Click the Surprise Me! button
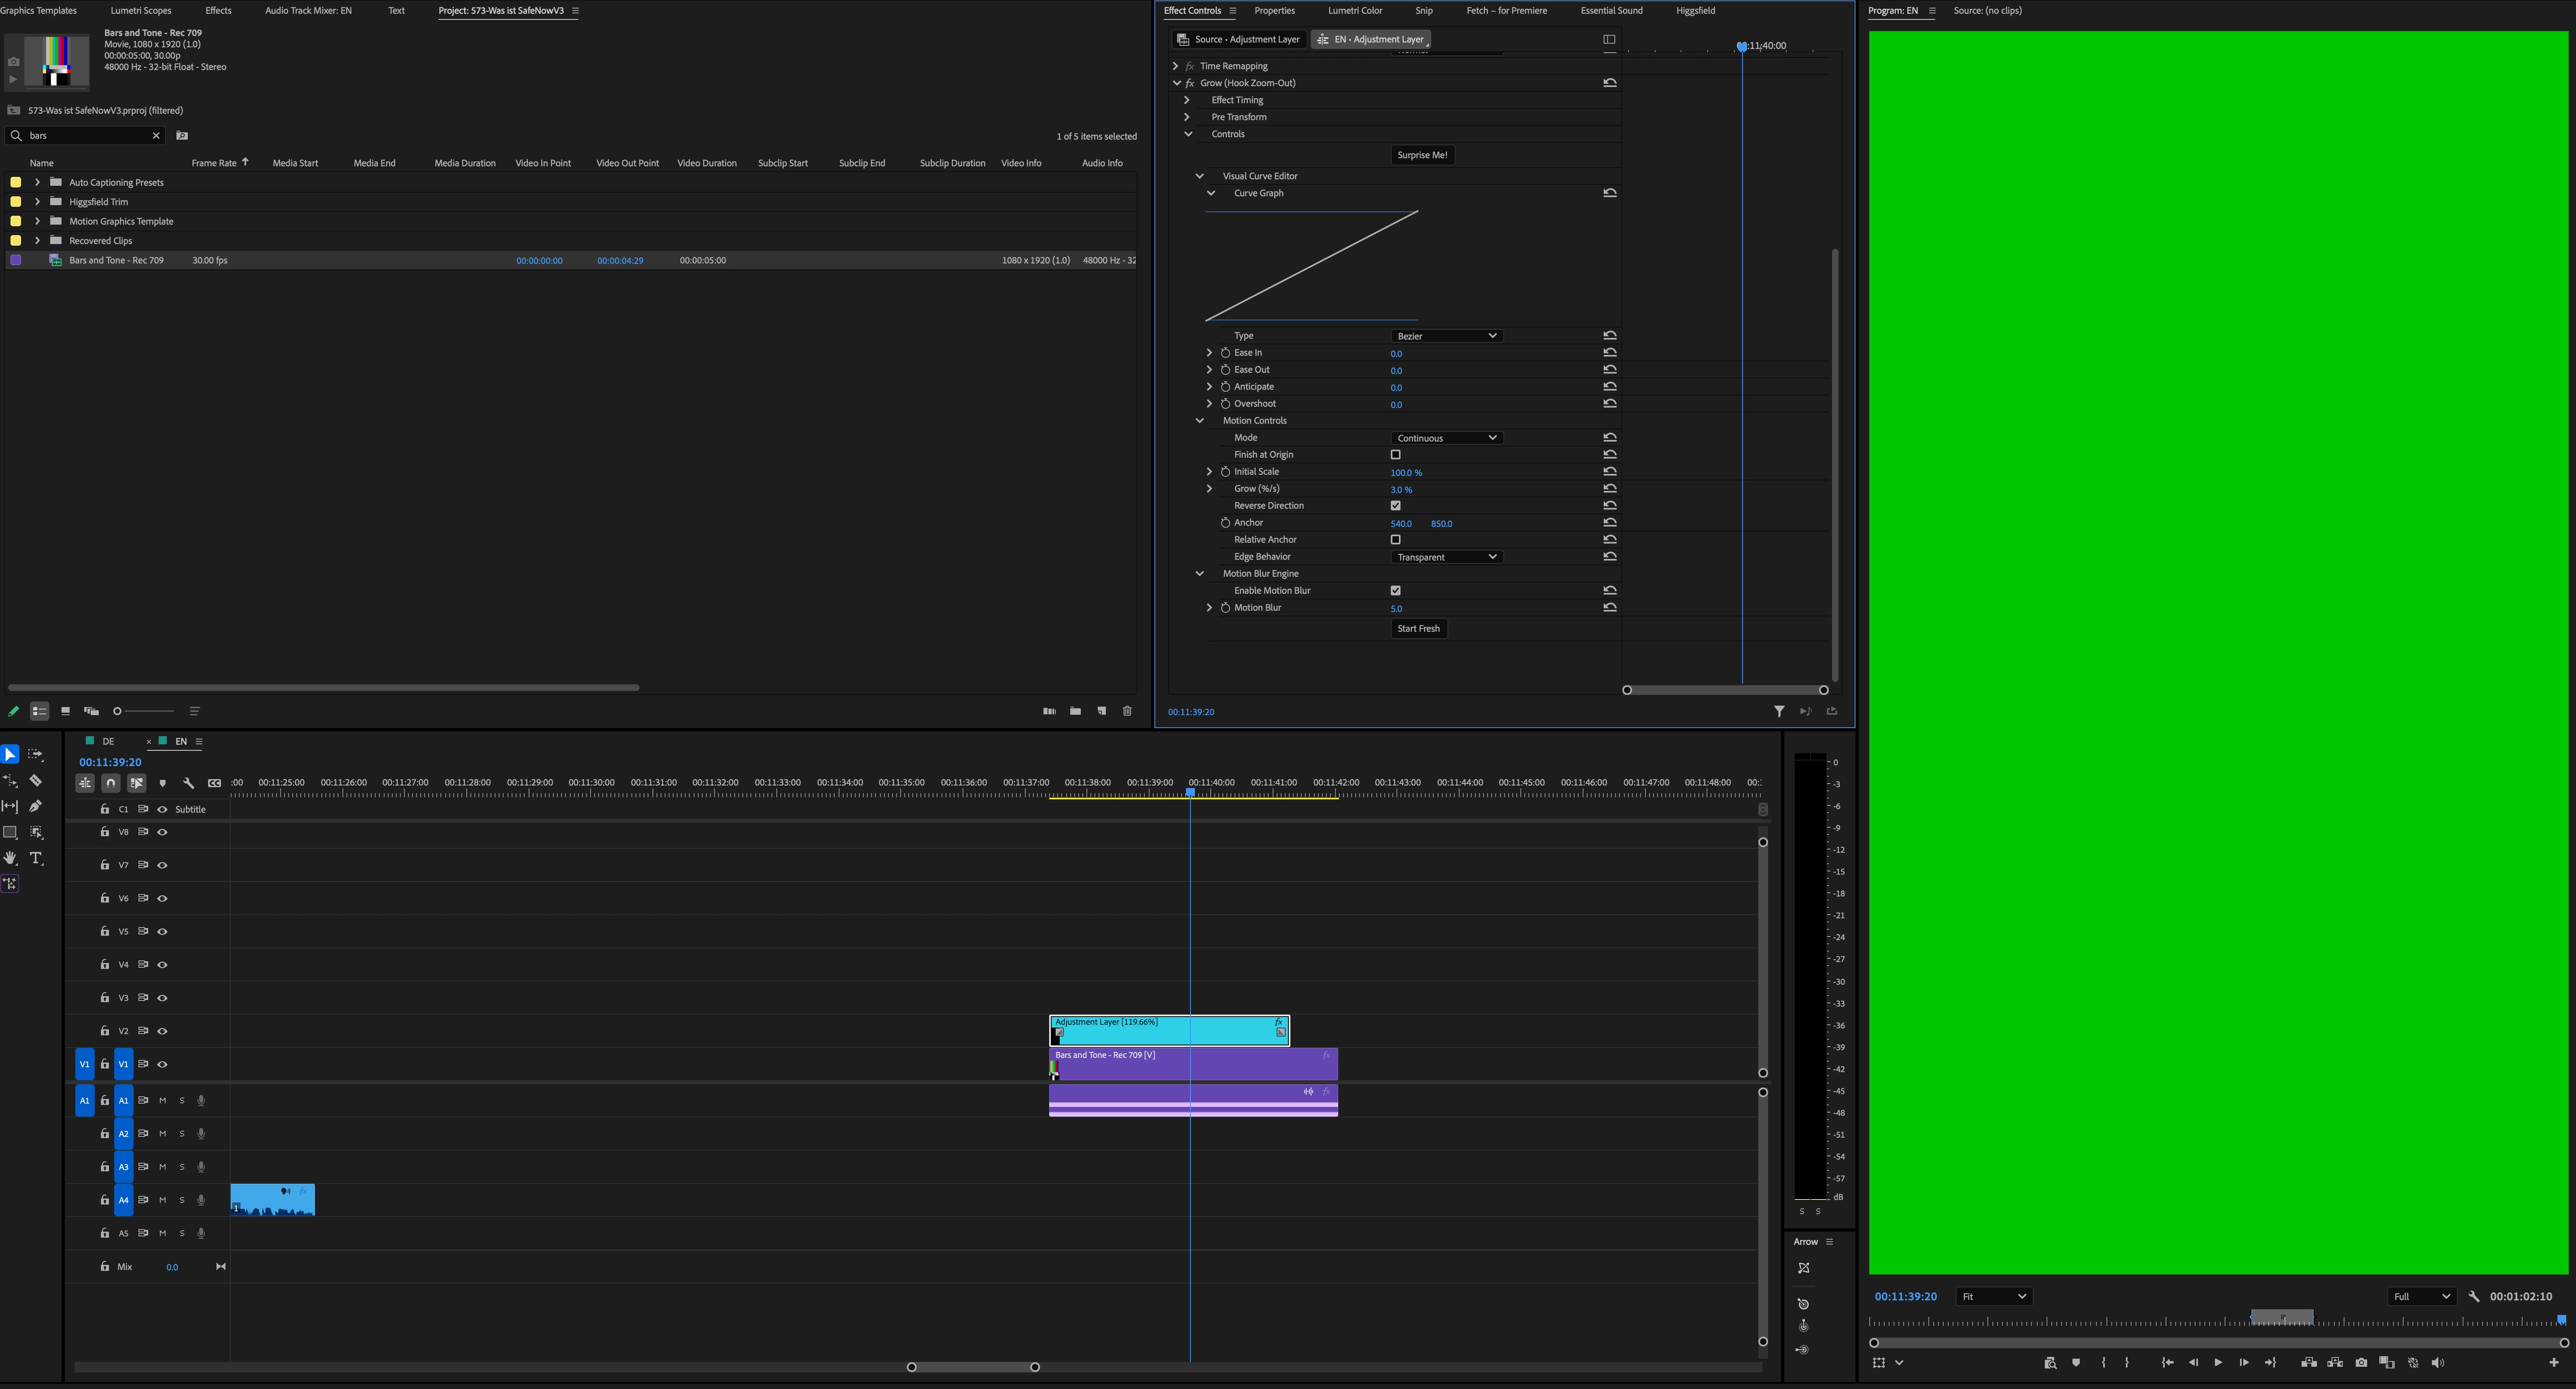The width and height of the screenshot is (2576, 1389). tap(1422, 155)
